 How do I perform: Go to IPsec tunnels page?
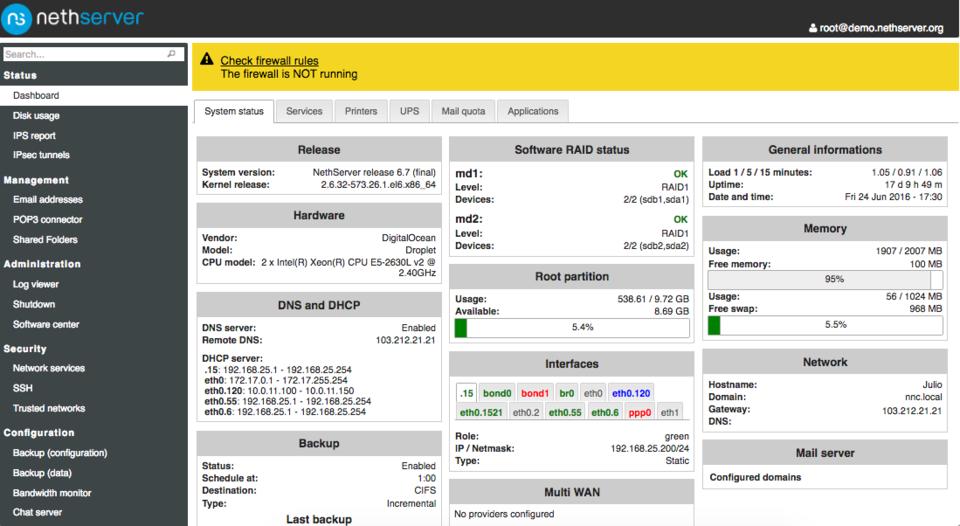tap(41, 155)
